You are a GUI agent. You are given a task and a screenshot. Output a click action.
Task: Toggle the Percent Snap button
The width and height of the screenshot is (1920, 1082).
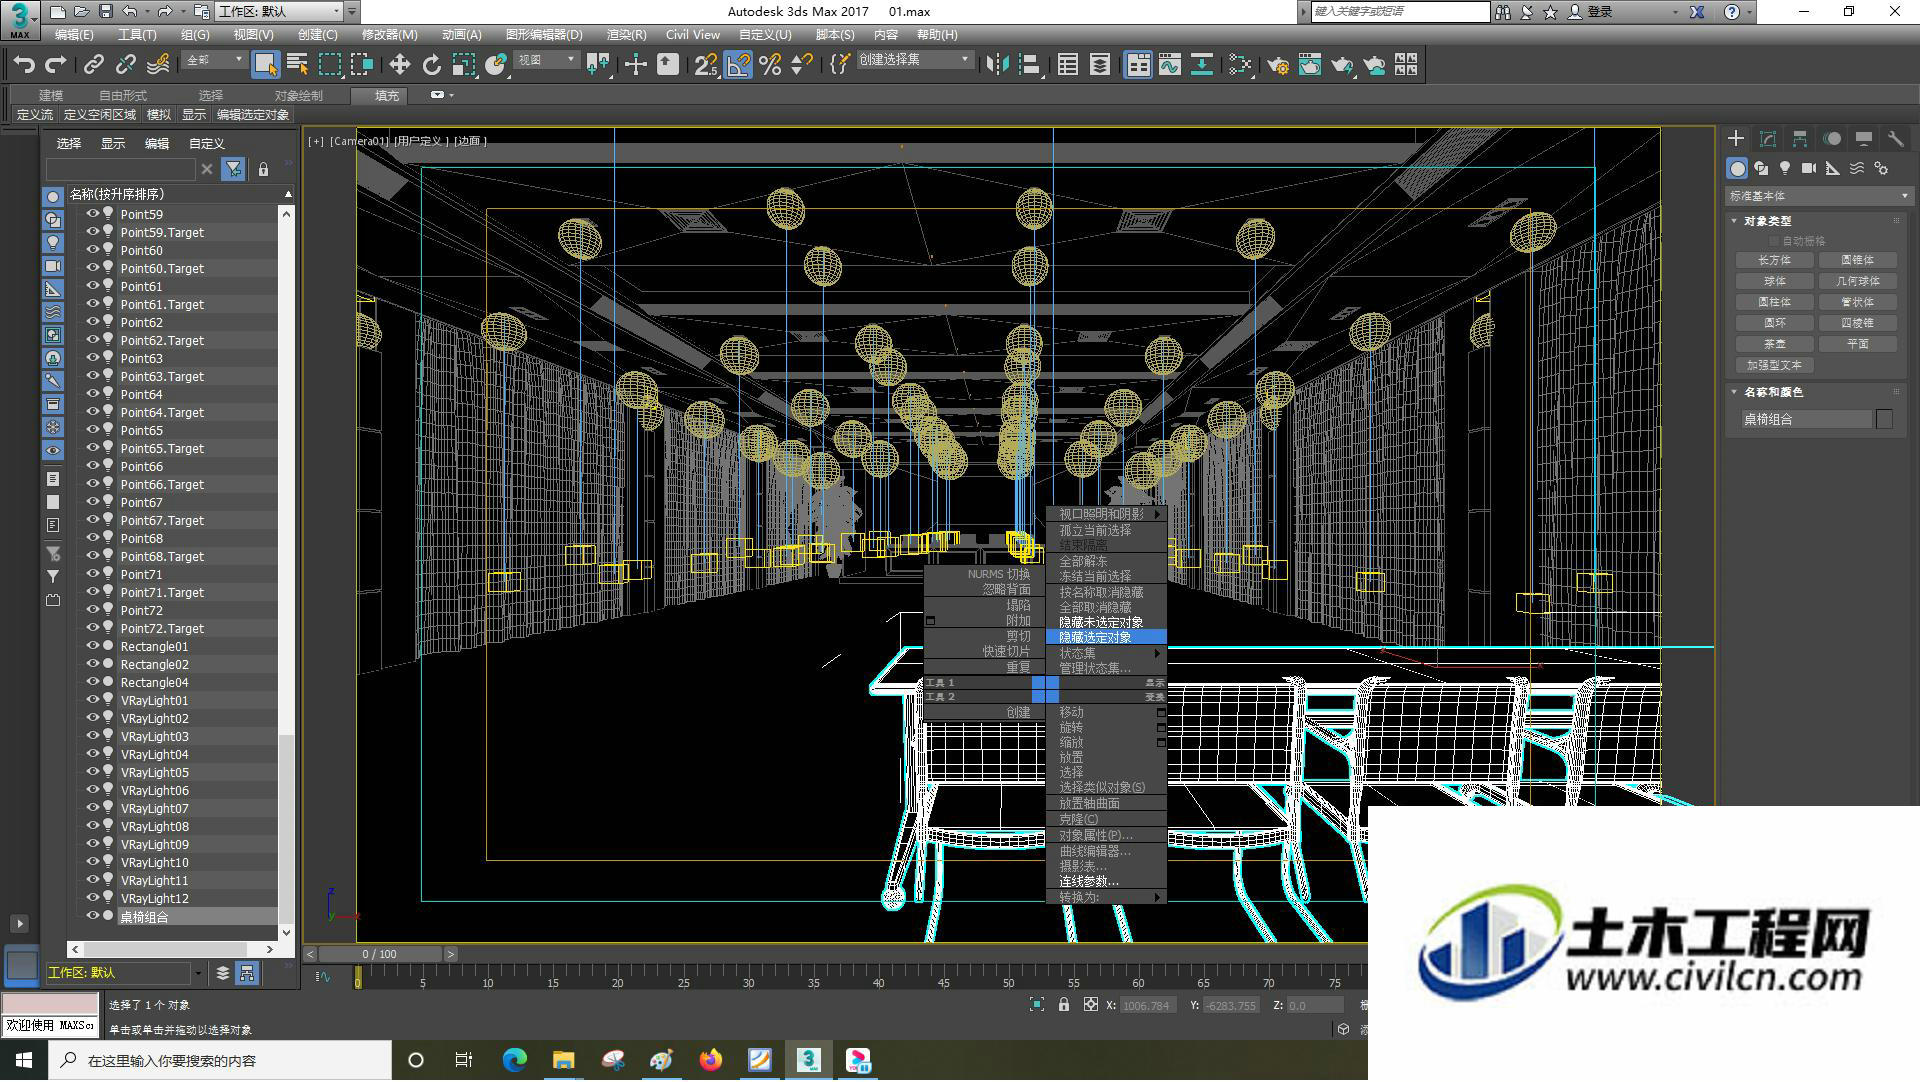tap(770, 65)
